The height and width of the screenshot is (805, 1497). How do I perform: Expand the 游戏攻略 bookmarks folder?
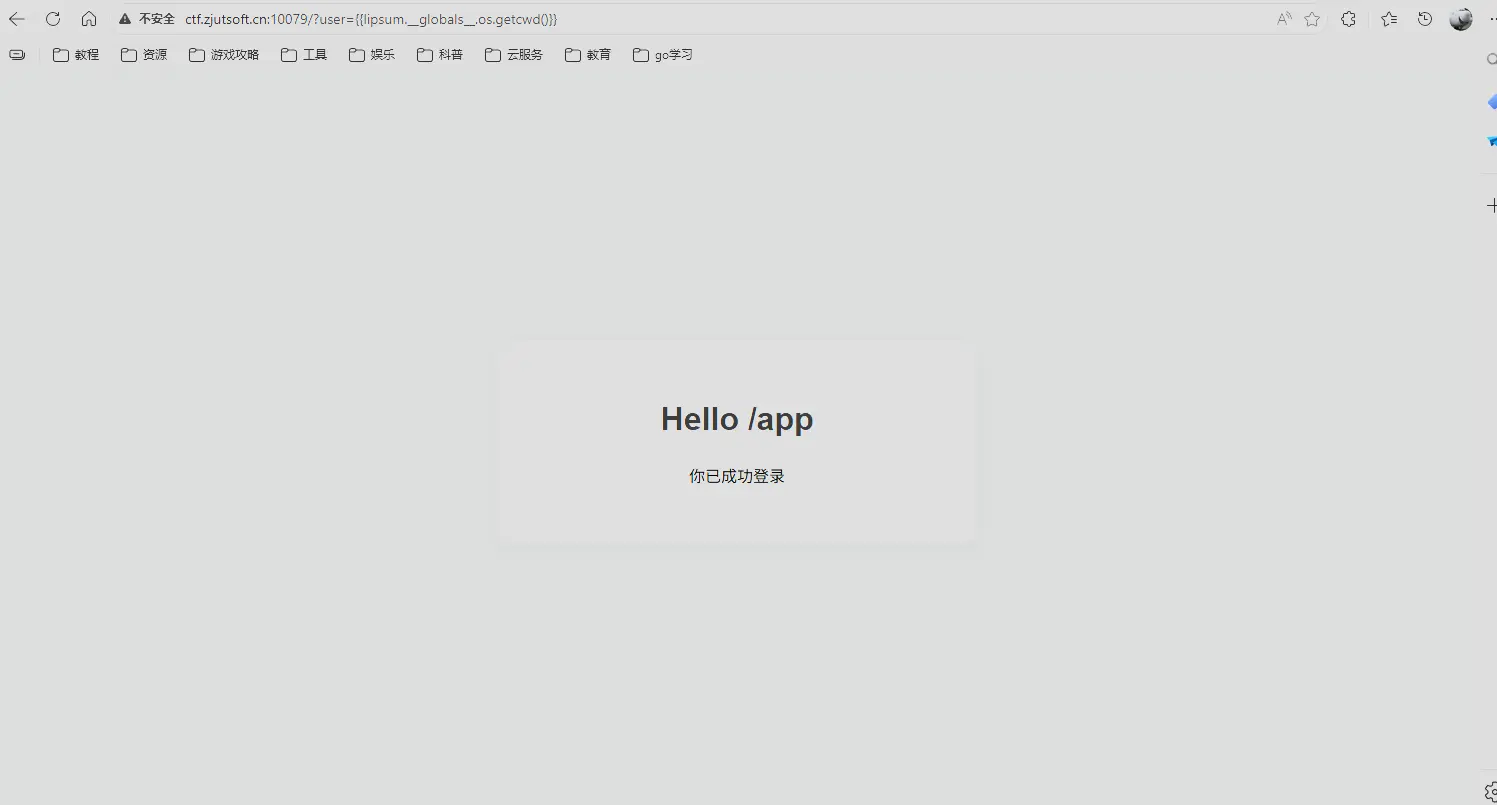[224, 54]
